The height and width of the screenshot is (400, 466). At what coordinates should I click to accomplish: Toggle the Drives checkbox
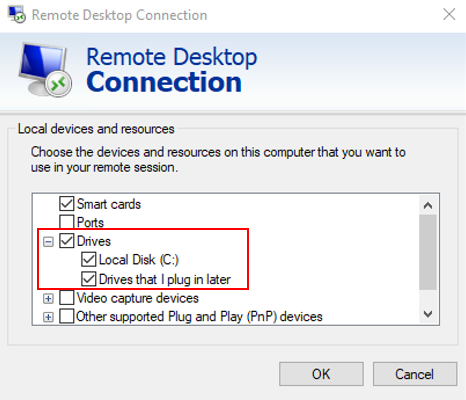(x=67, y=241)
